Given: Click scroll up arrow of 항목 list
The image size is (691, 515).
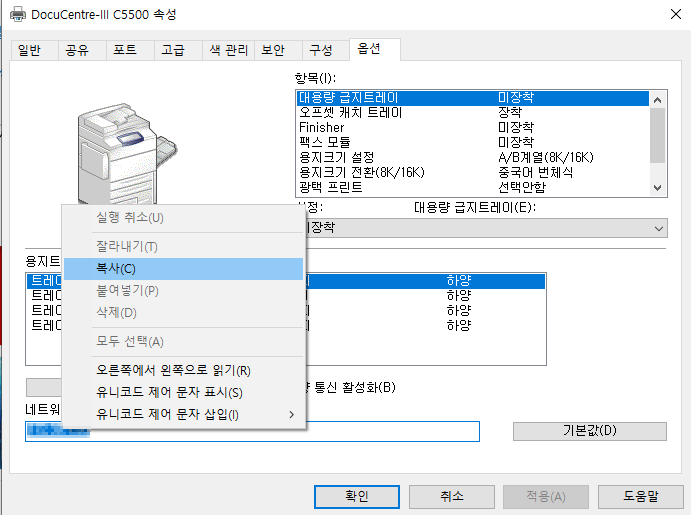Looking at the screenshot, I should coord(658,100).
